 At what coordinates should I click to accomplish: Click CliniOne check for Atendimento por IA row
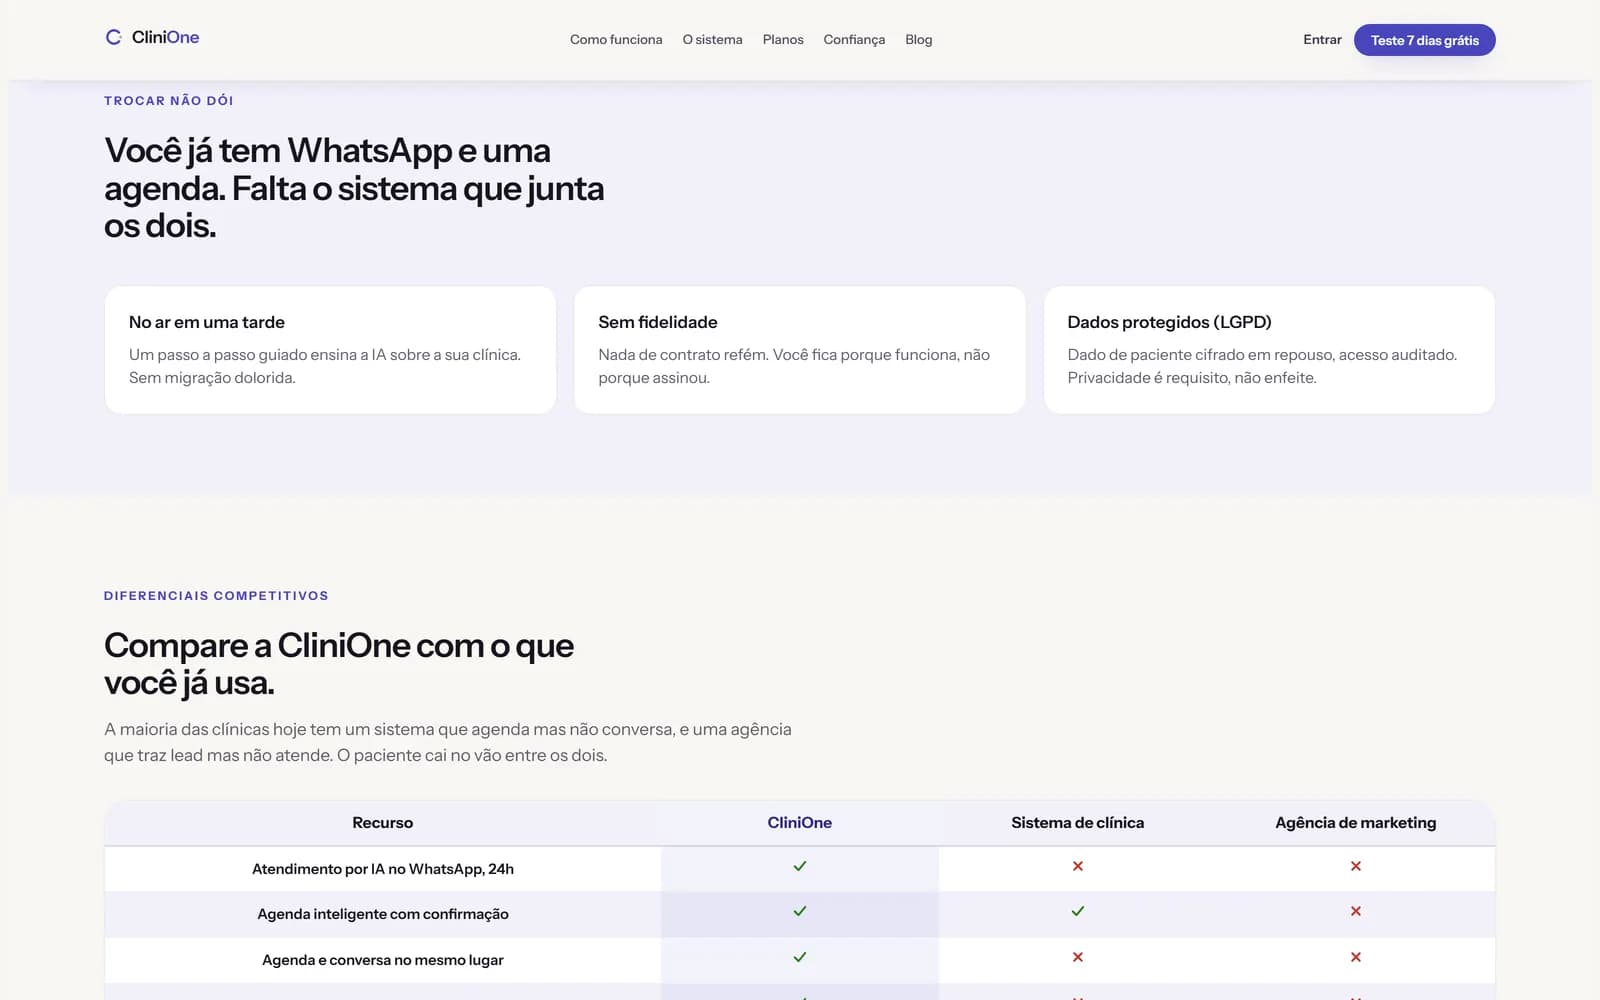(x=800, y=866)
